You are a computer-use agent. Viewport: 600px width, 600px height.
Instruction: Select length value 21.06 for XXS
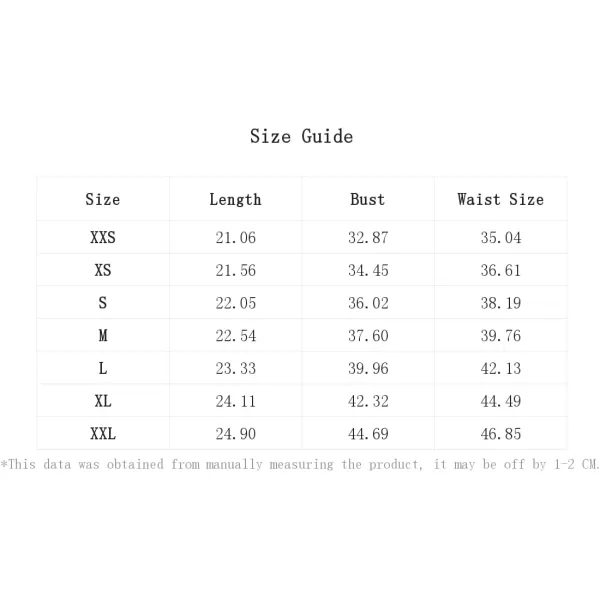point(235,238)
